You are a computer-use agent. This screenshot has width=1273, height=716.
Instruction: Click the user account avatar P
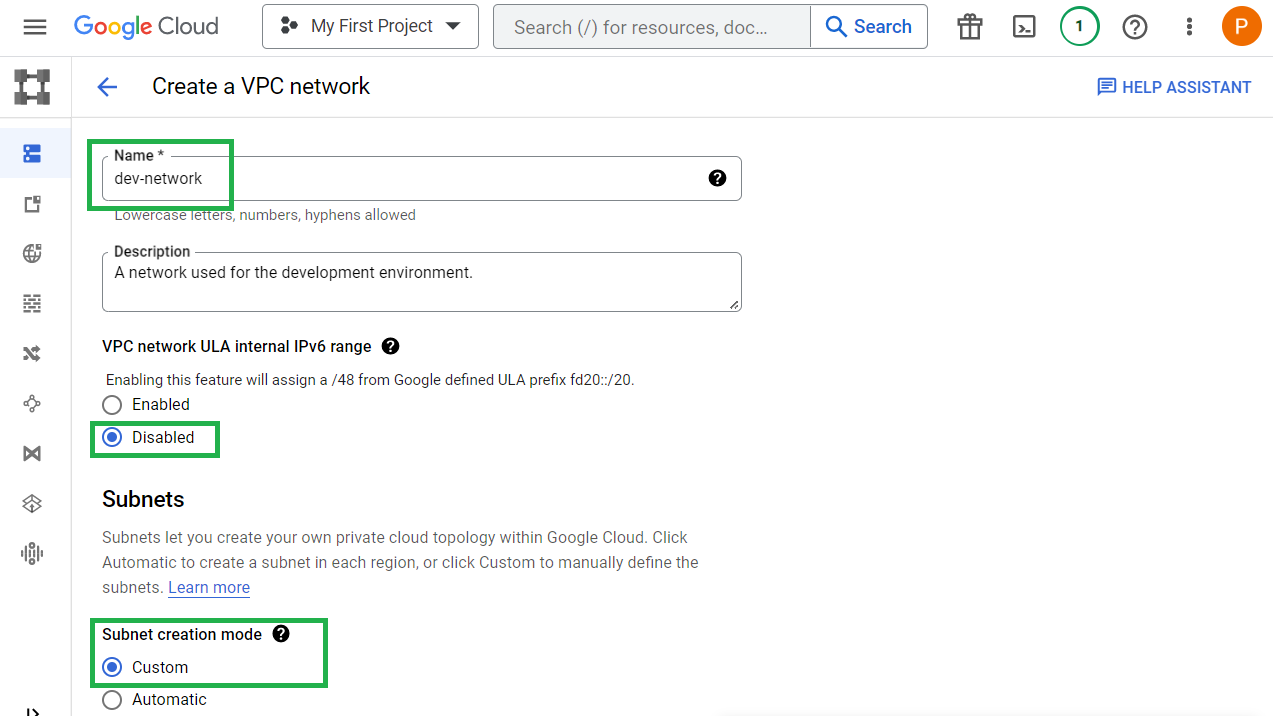tap(1241, 27)
